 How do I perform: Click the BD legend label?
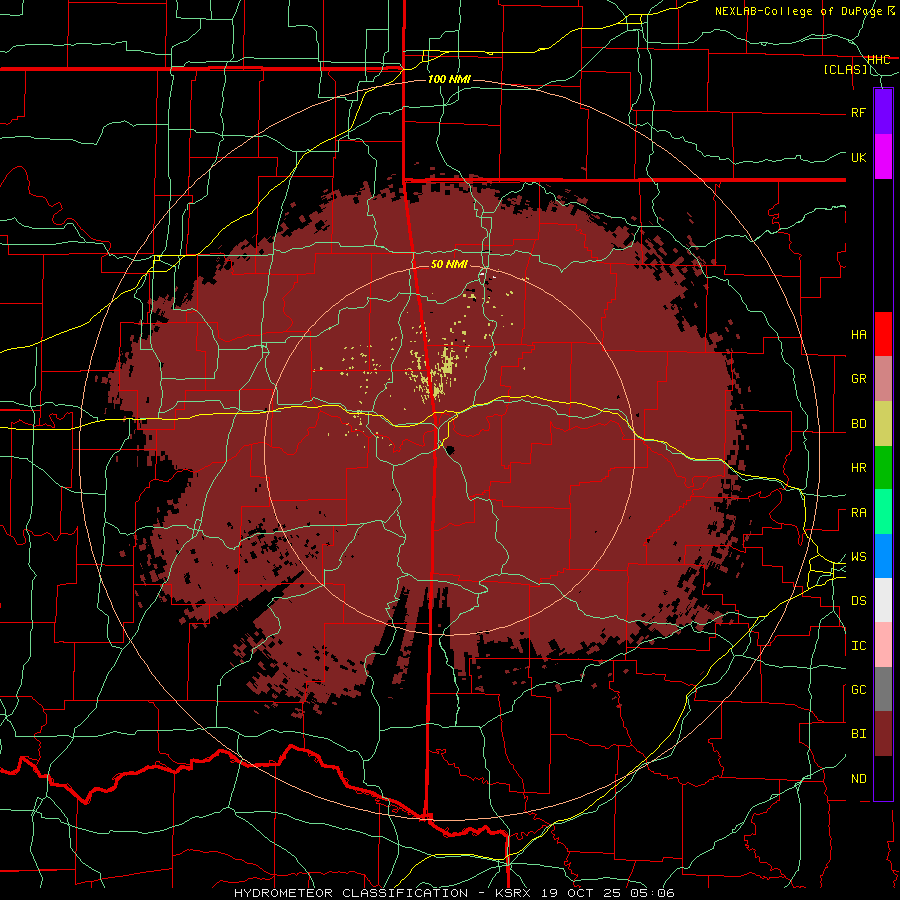[x=858, y=424]
